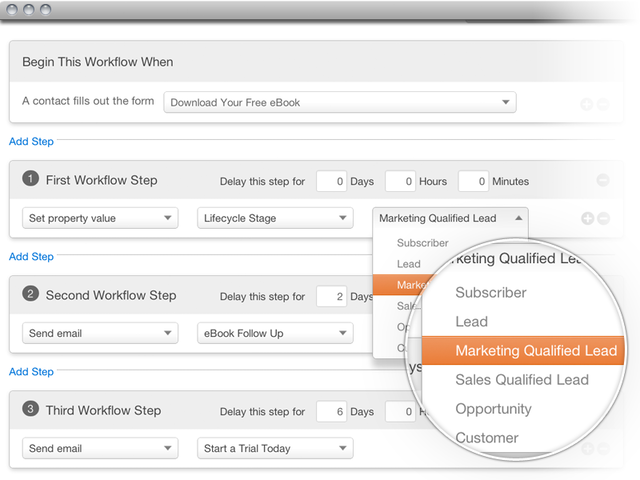Click the Minutes delay field in first step

pos(473,181)
